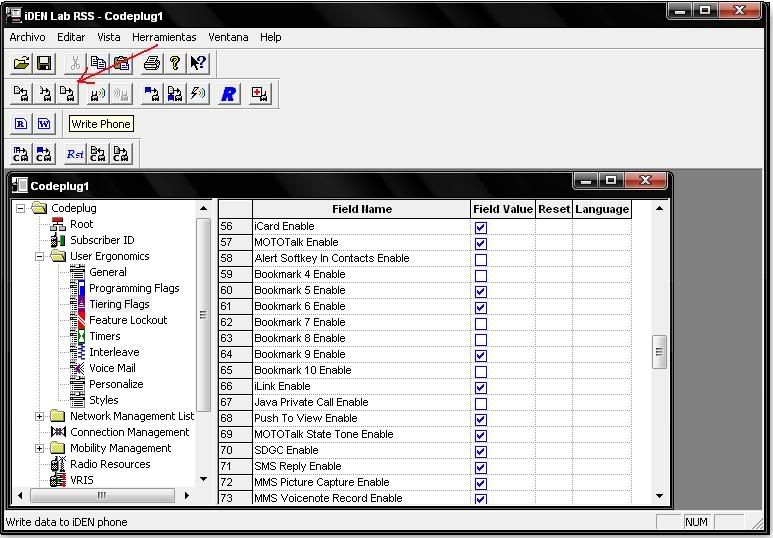The width and height of the screenshot is (773, 538).
Task: Click the field table vertical scrollbar thumb
Action: [x=660, y=352]
